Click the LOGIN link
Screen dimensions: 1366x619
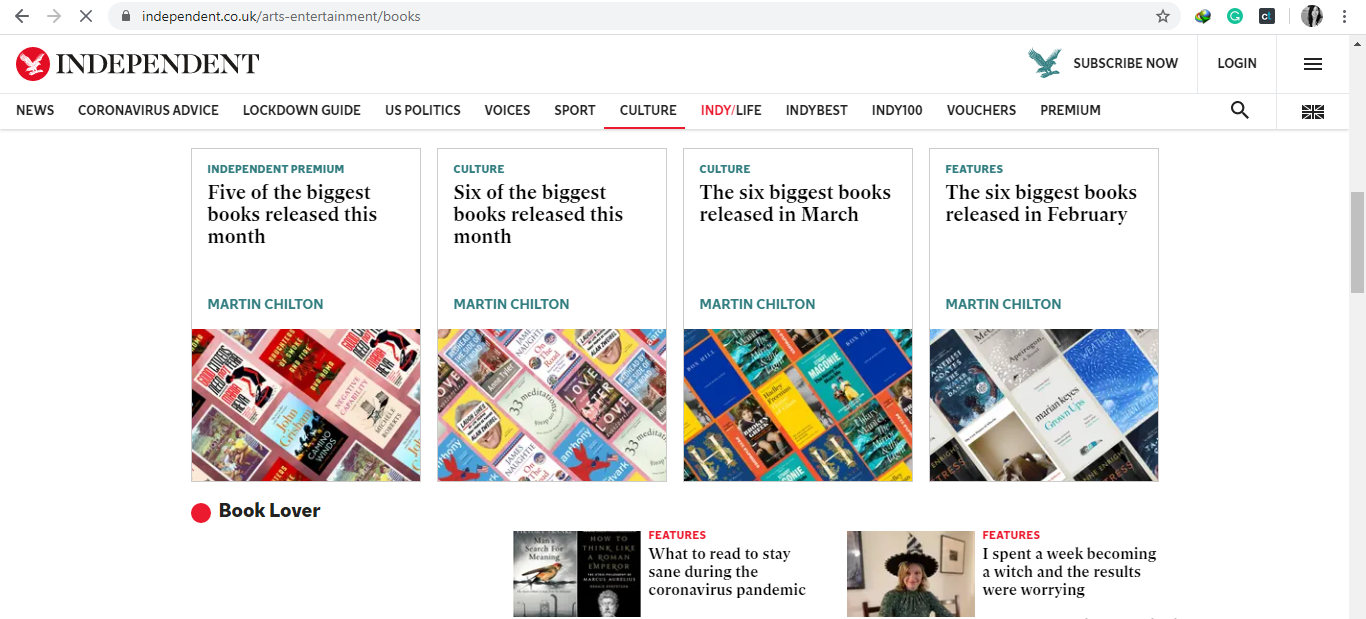pyautogui.click(x=1237, y=63)
